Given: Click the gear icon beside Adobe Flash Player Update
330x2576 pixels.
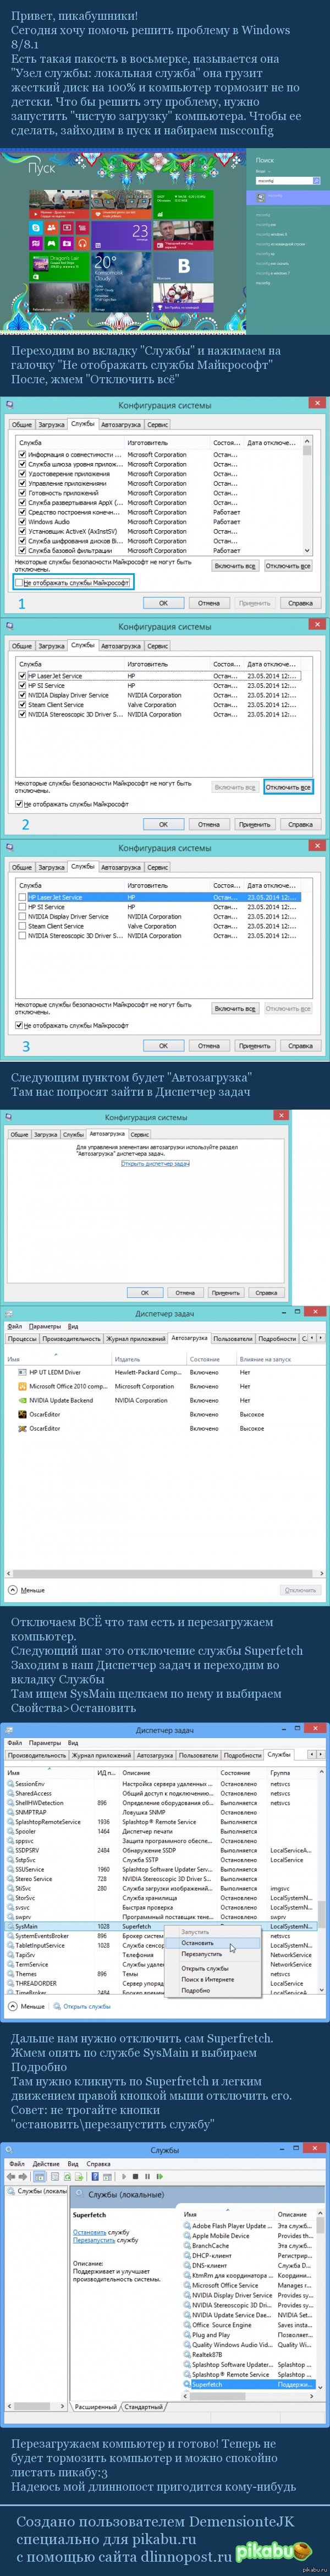Looking at the screenshot, I should click(187, 2226).
